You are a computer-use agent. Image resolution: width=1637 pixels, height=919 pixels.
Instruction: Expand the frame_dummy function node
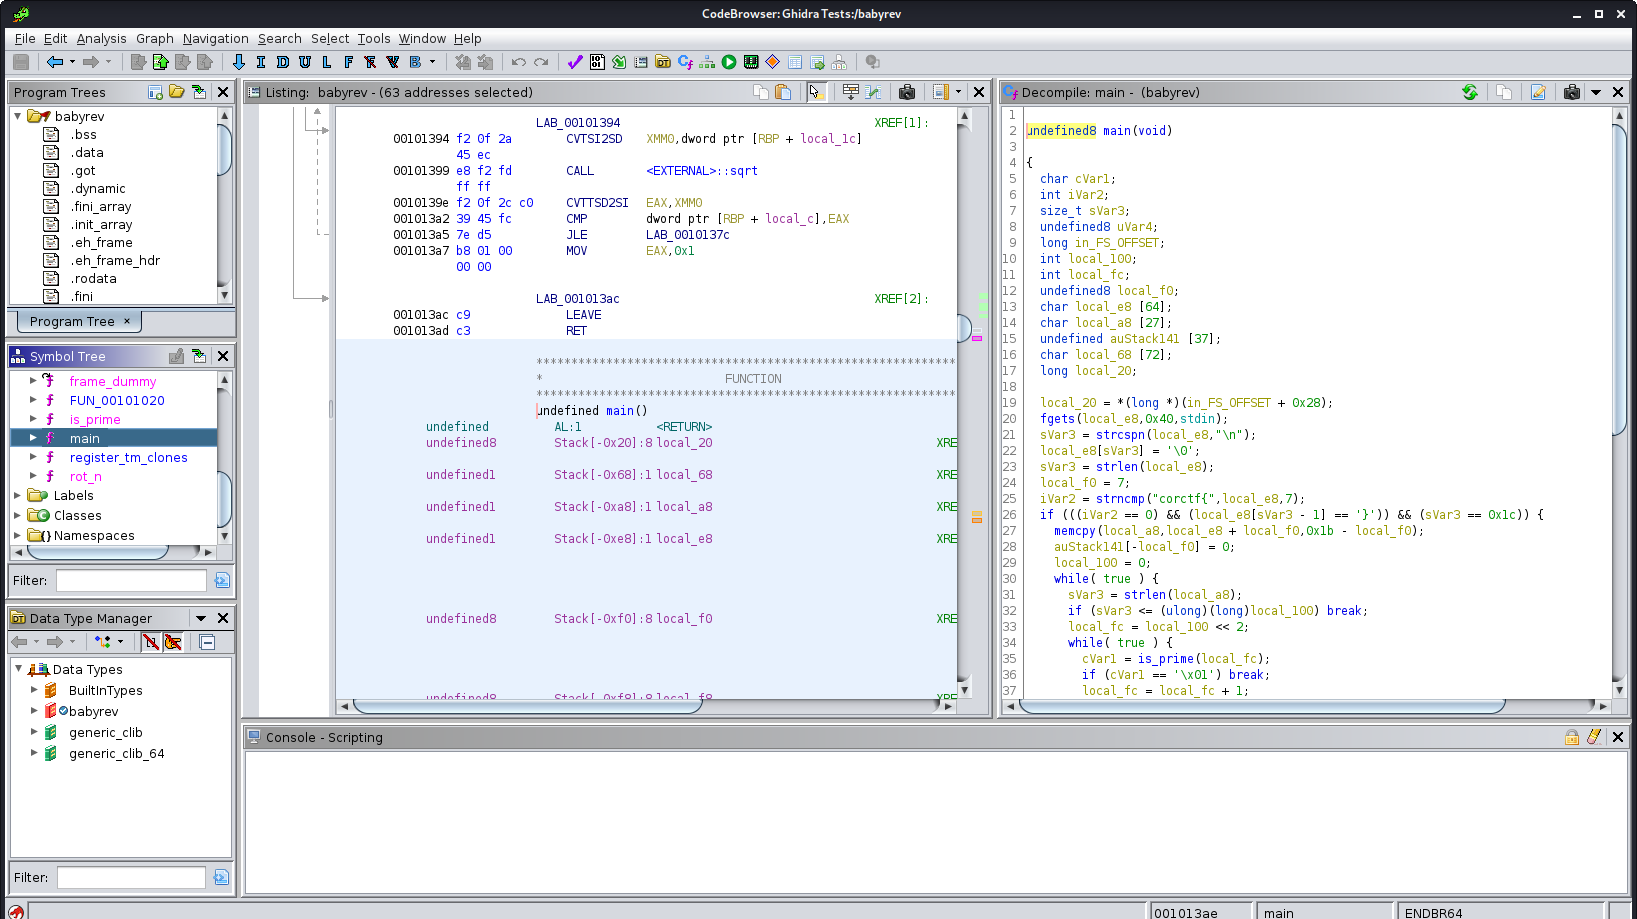[33, 381]
